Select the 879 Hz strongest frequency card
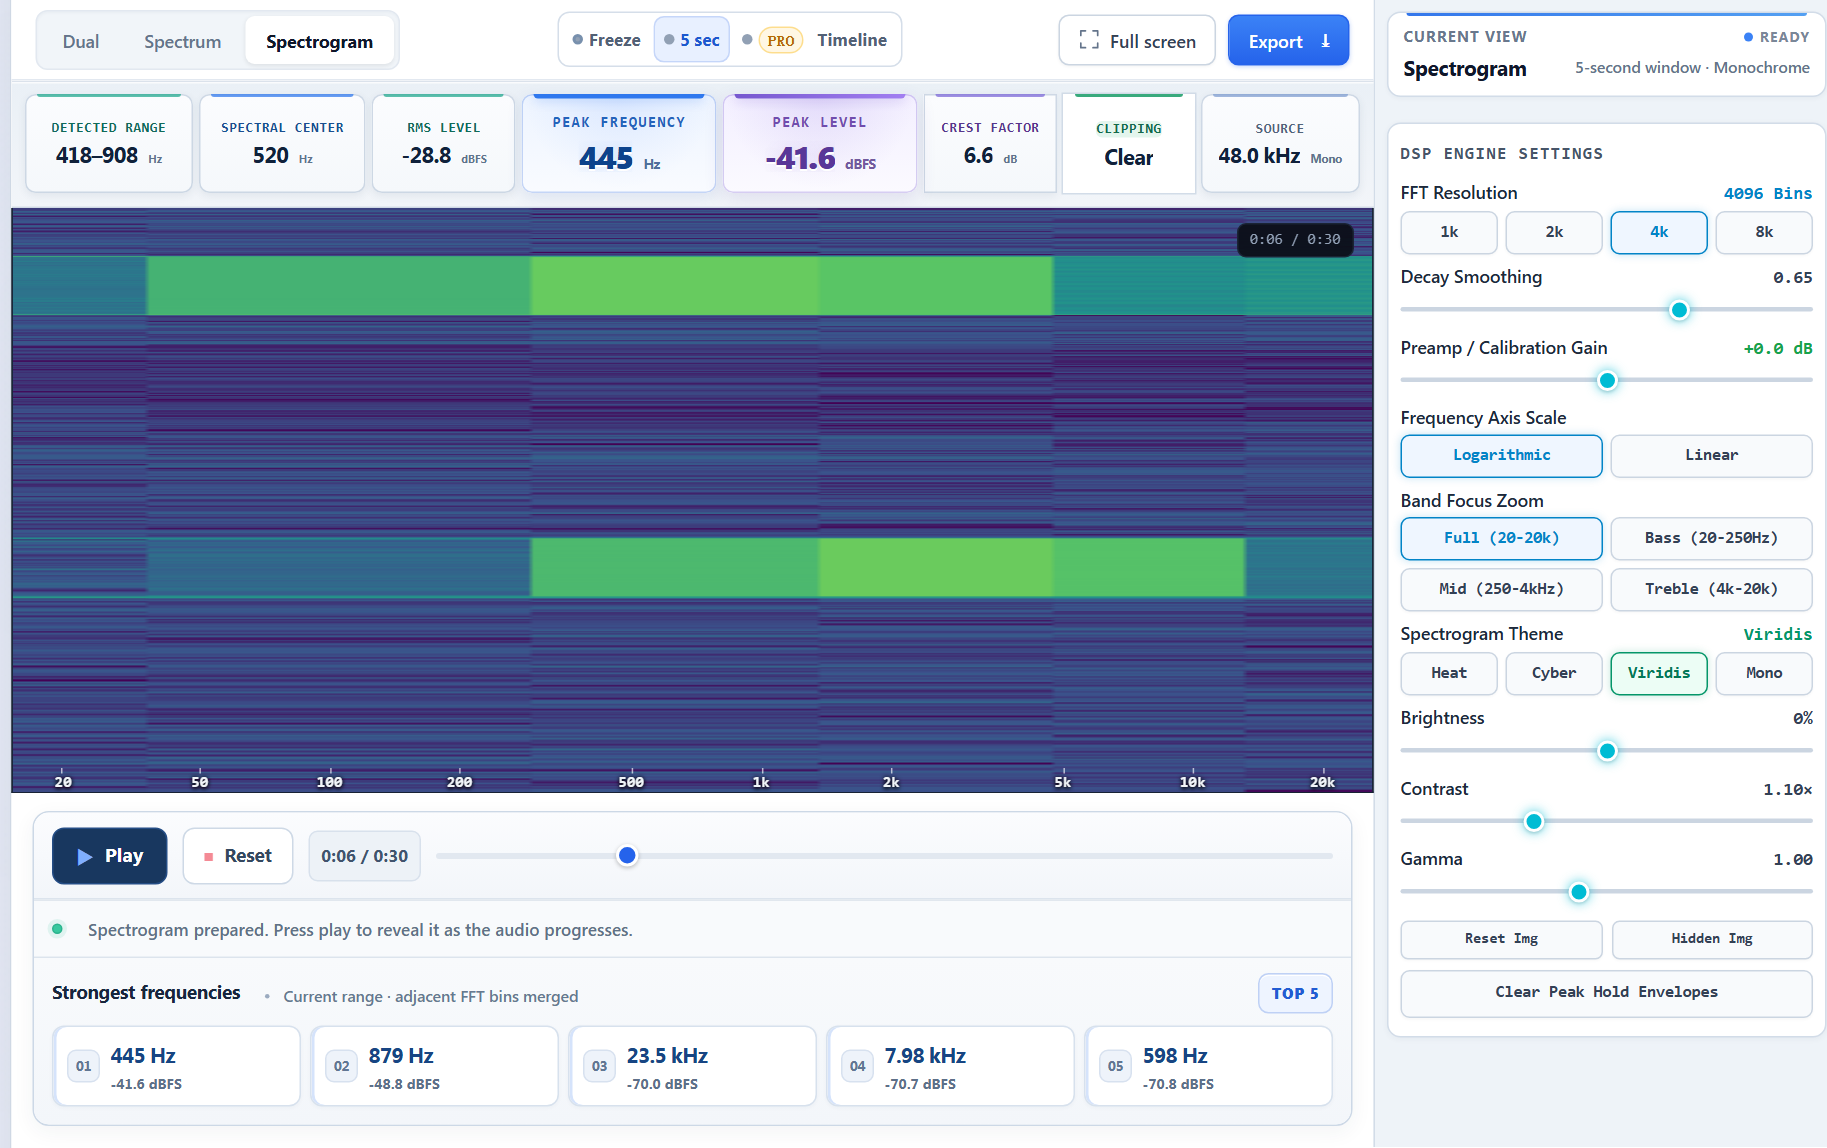 (x=435, y=1067)
